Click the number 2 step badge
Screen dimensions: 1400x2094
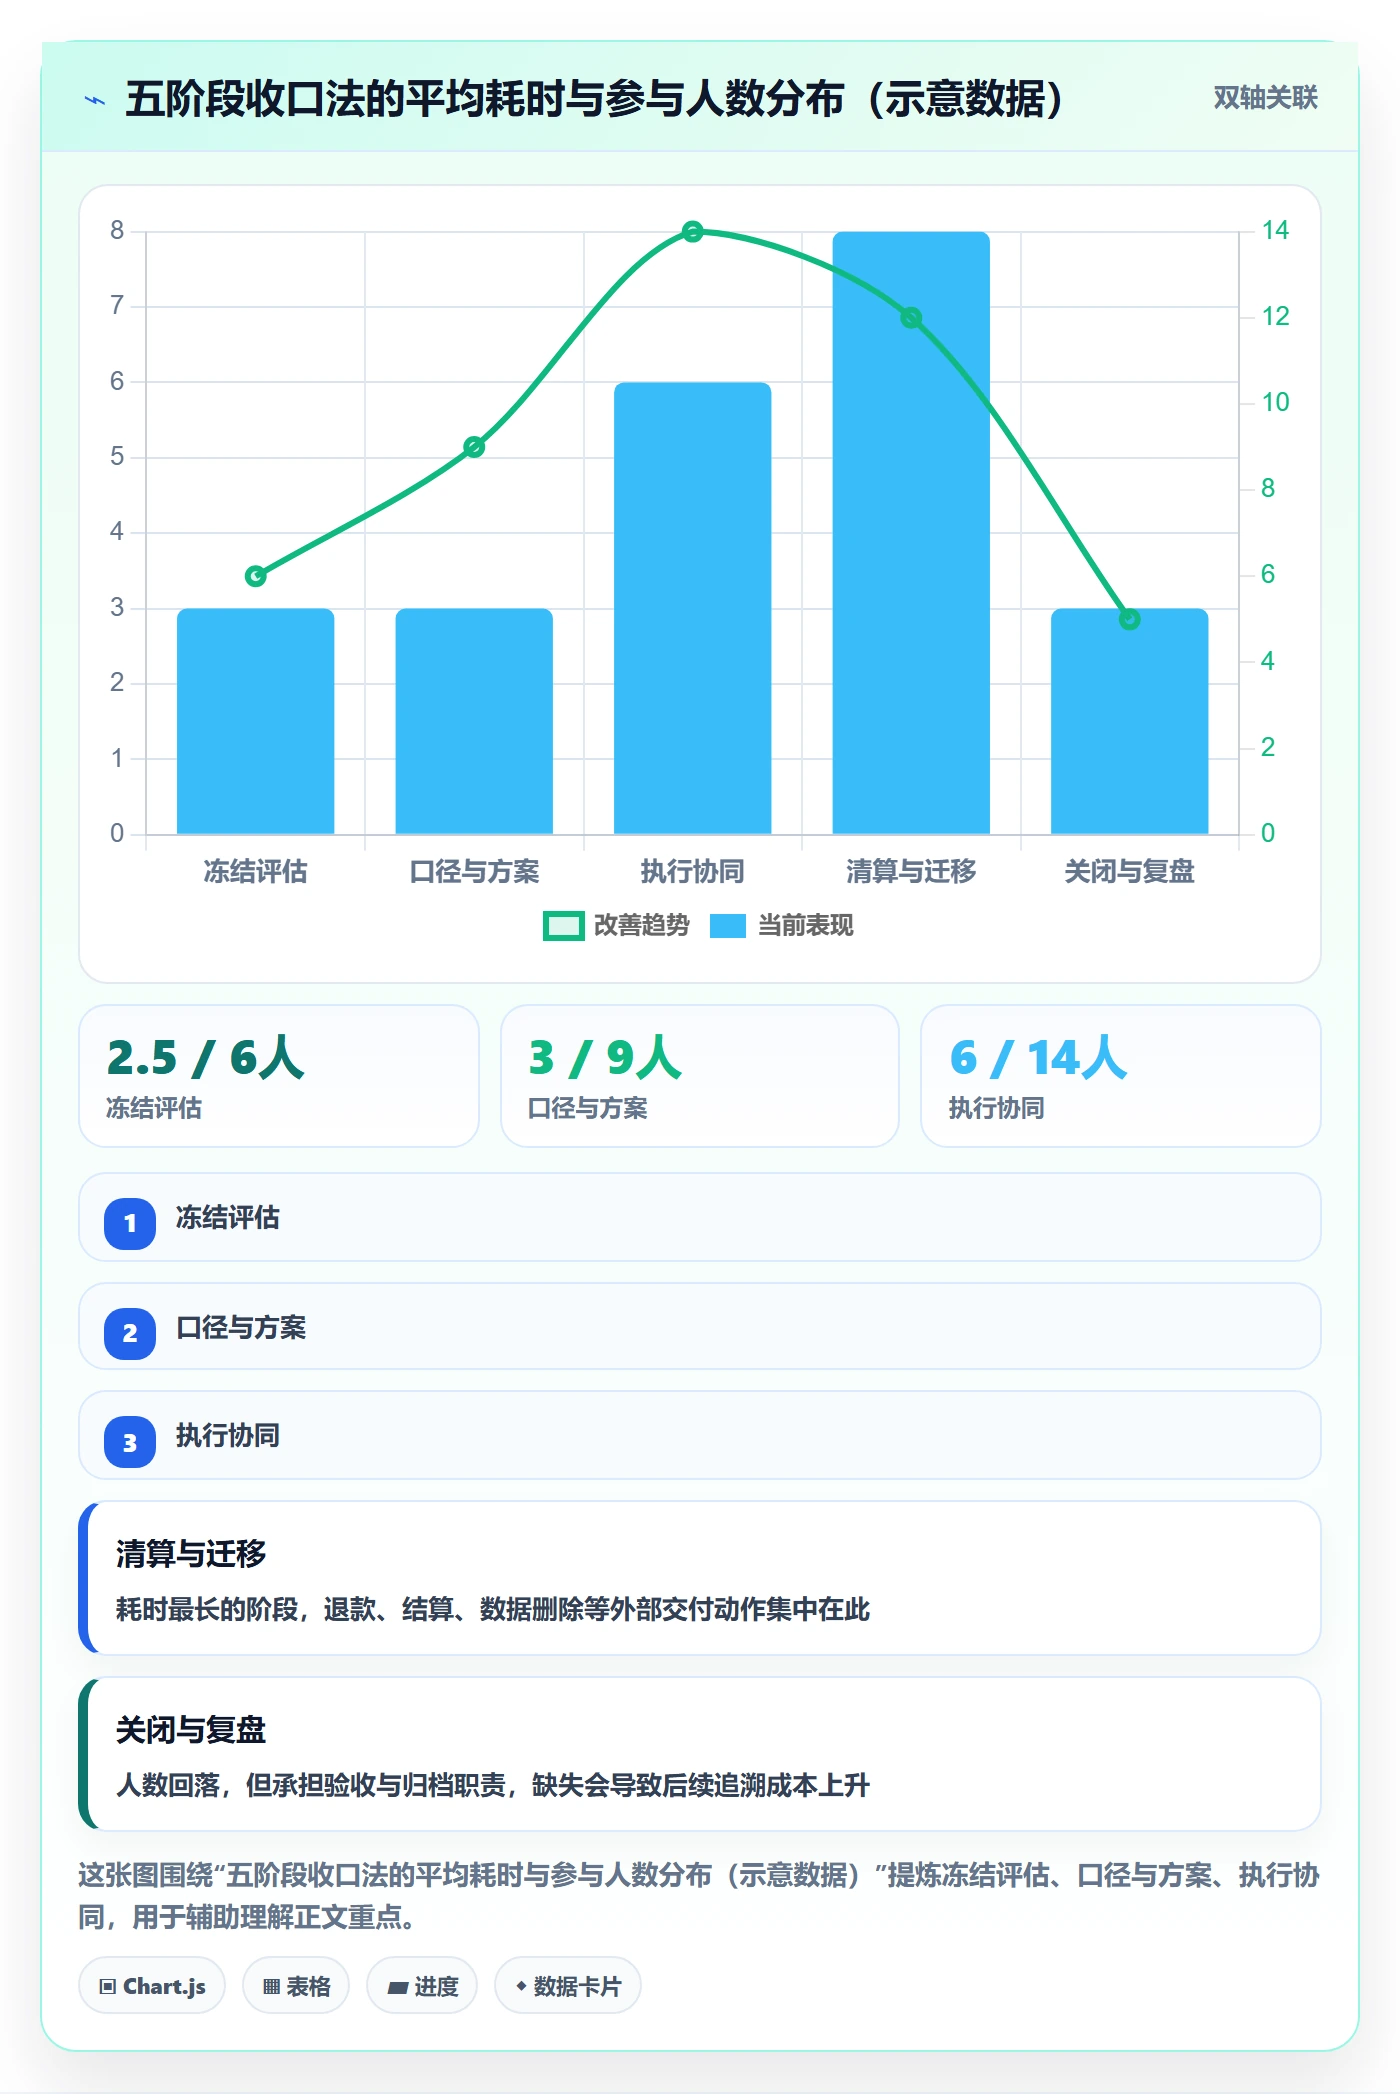[x=130, y=1333]
